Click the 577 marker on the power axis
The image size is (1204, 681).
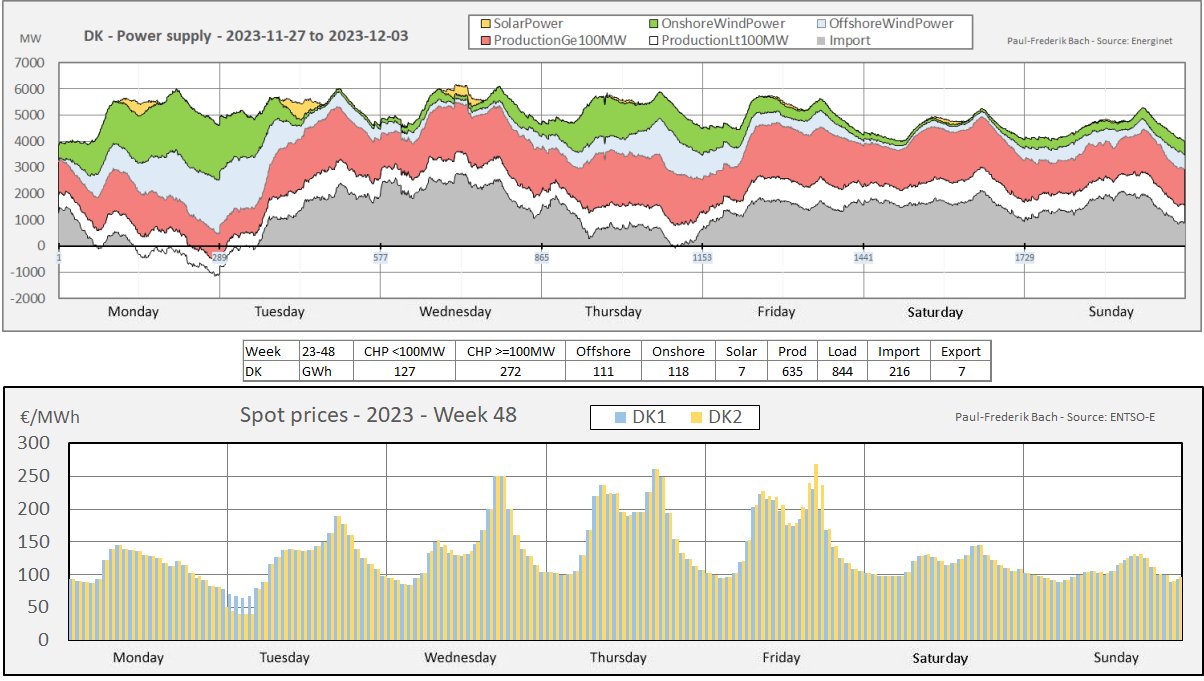380,258
